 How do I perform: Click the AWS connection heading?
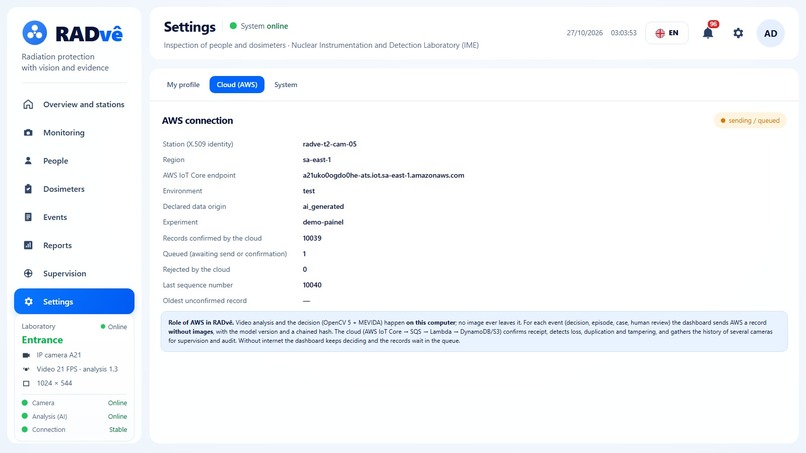[197, 120]
